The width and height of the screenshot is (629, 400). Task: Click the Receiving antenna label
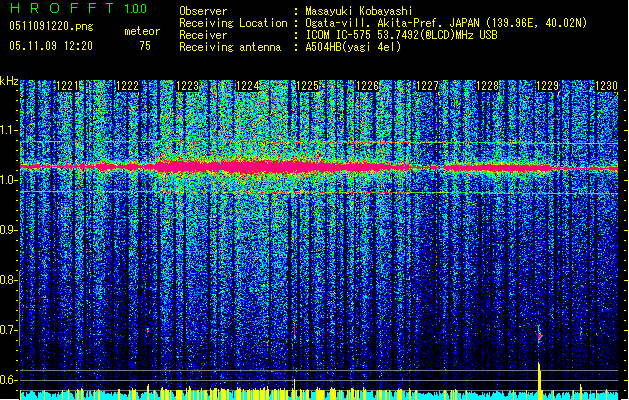(x=230, y=47)
